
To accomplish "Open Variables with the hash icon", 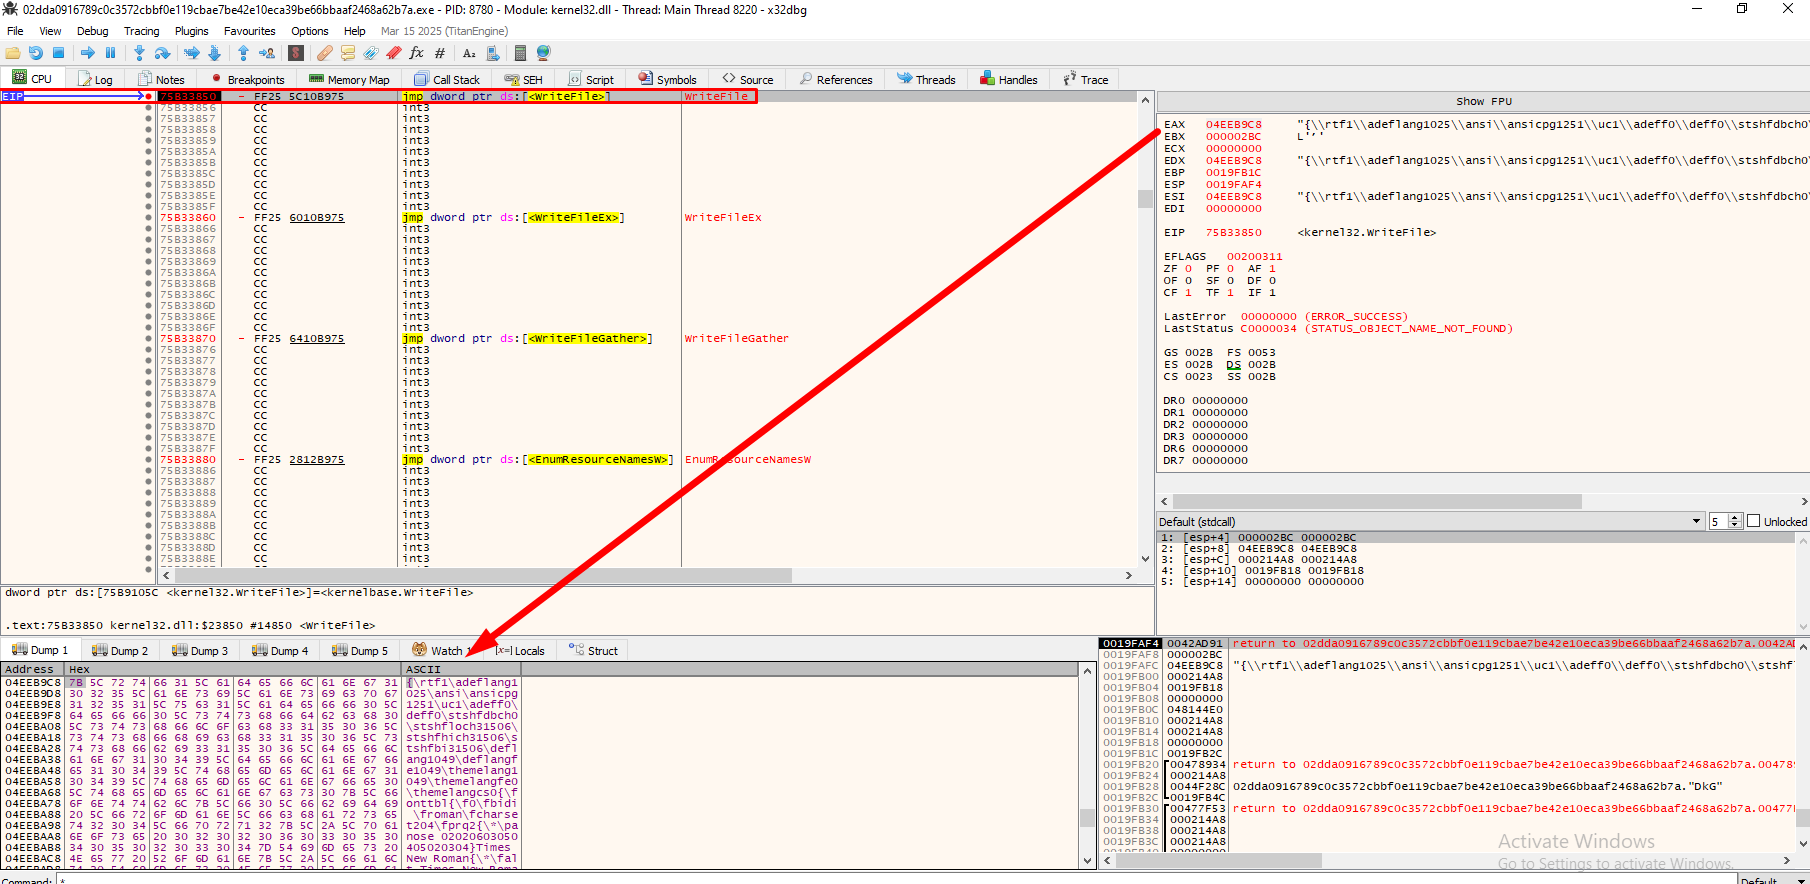I will [x=440, y=53].
